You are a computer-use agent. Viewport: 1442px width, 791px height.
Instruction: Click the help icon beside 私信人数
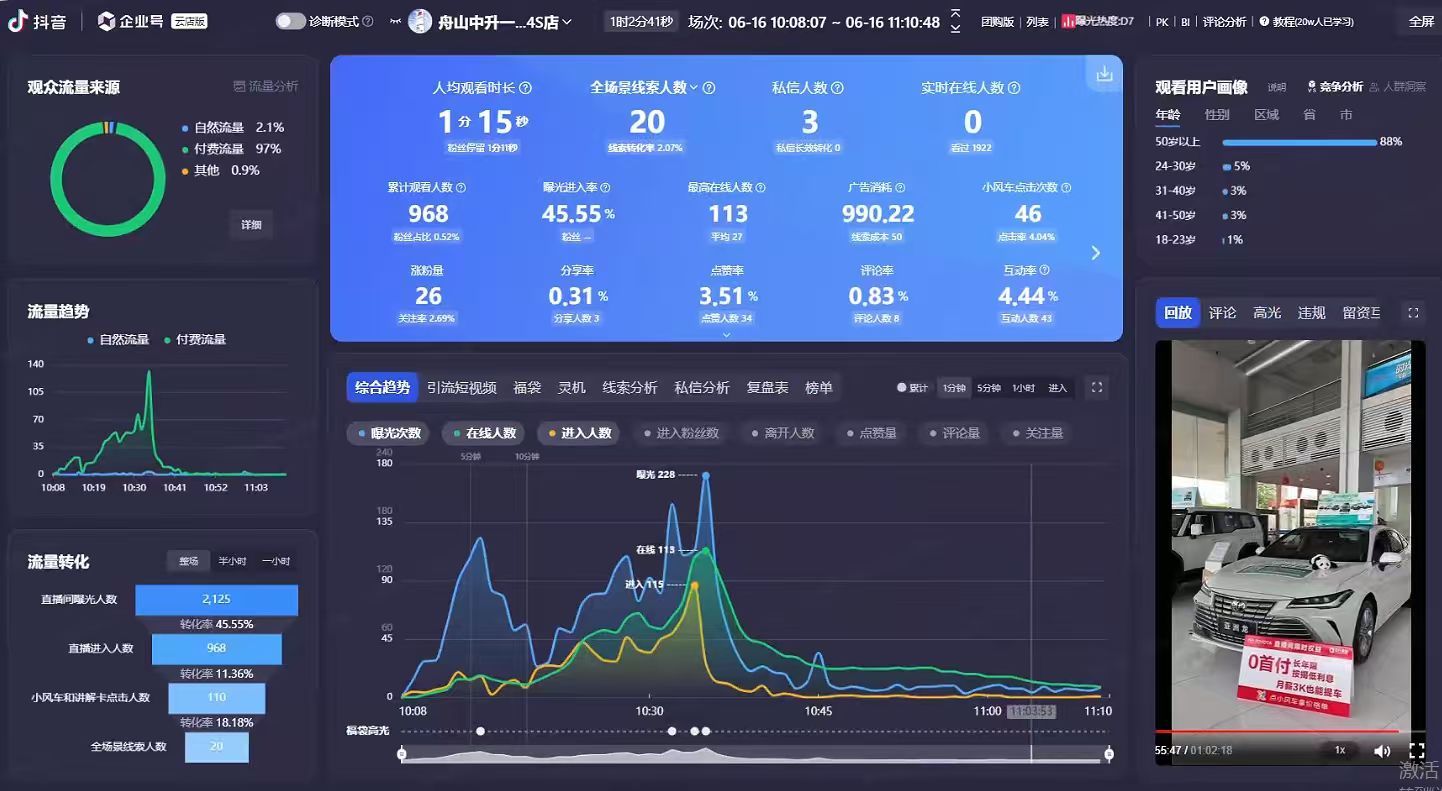(x=837, y=88)
